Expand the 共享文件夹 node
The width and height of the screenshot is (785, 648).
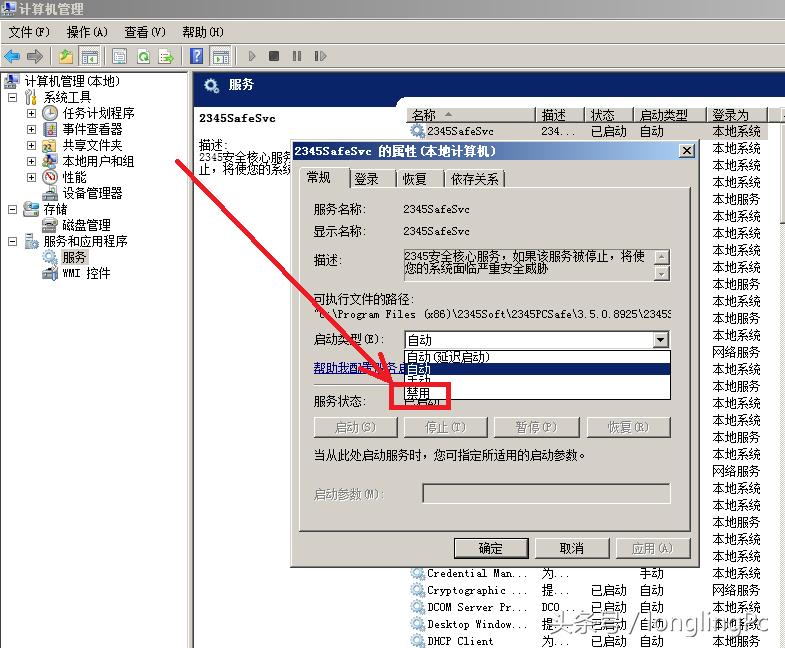pyautogui.click(x=31, y=145)
